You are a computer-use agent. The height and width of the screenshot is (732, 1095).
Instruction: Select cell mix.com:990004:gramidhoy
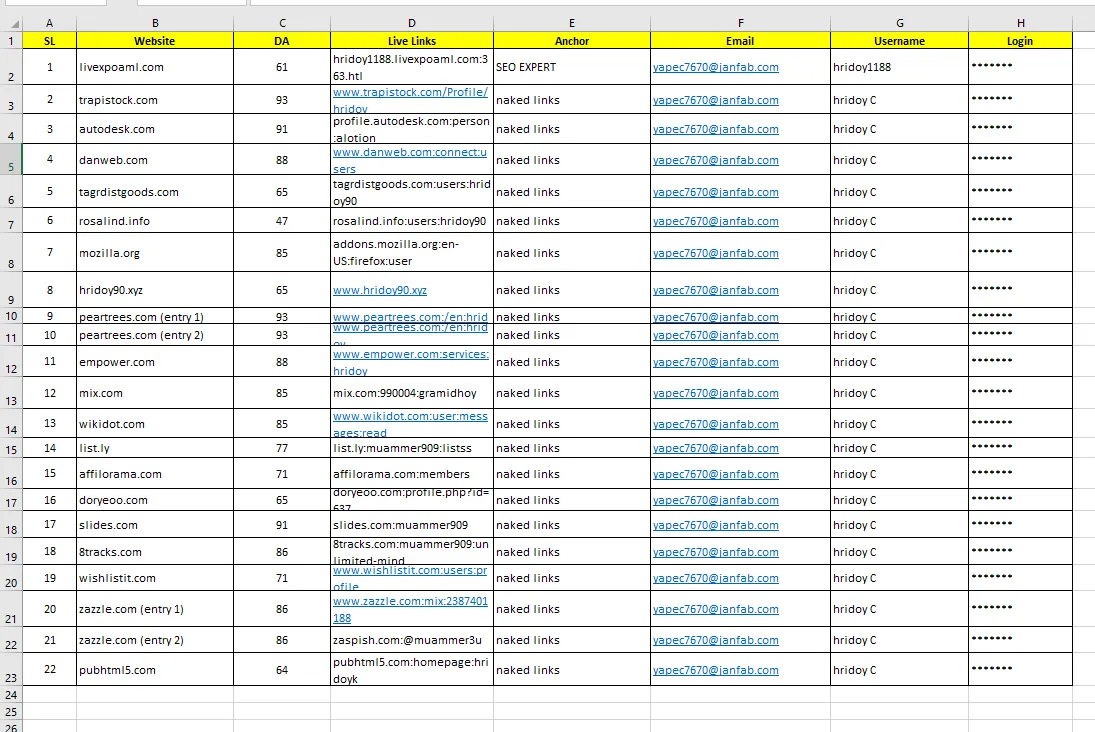pyautogui.click(x=412, y=393)
